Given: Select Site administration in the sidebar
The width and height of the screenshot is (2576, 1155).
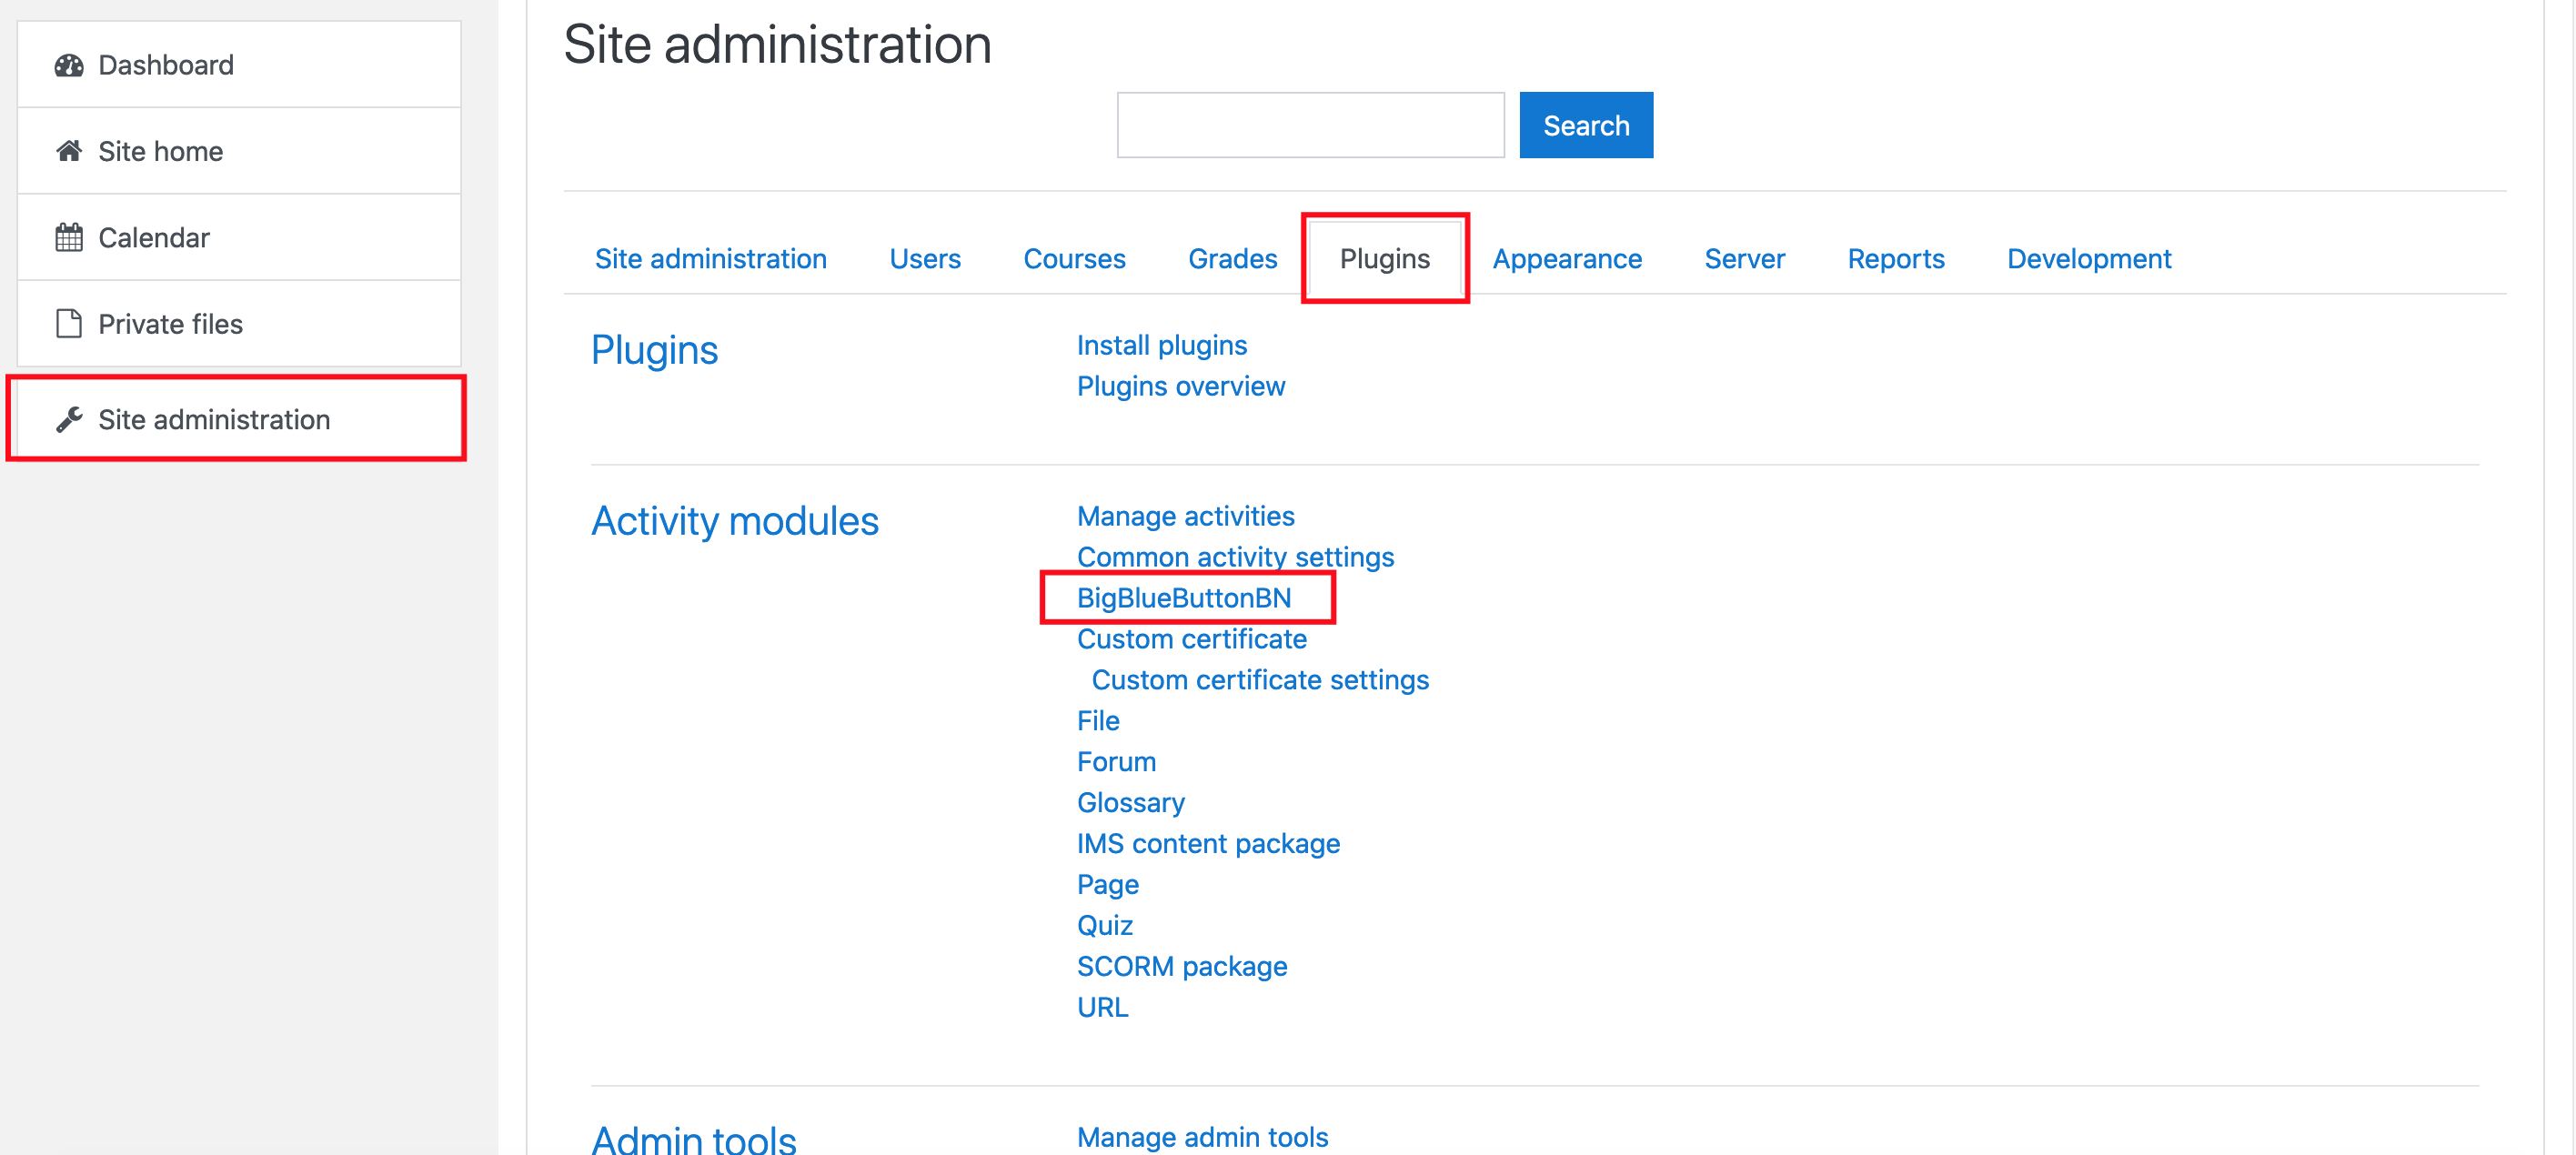Looking at the screenshot, I should pyautogui.click(x=239, y=419).
